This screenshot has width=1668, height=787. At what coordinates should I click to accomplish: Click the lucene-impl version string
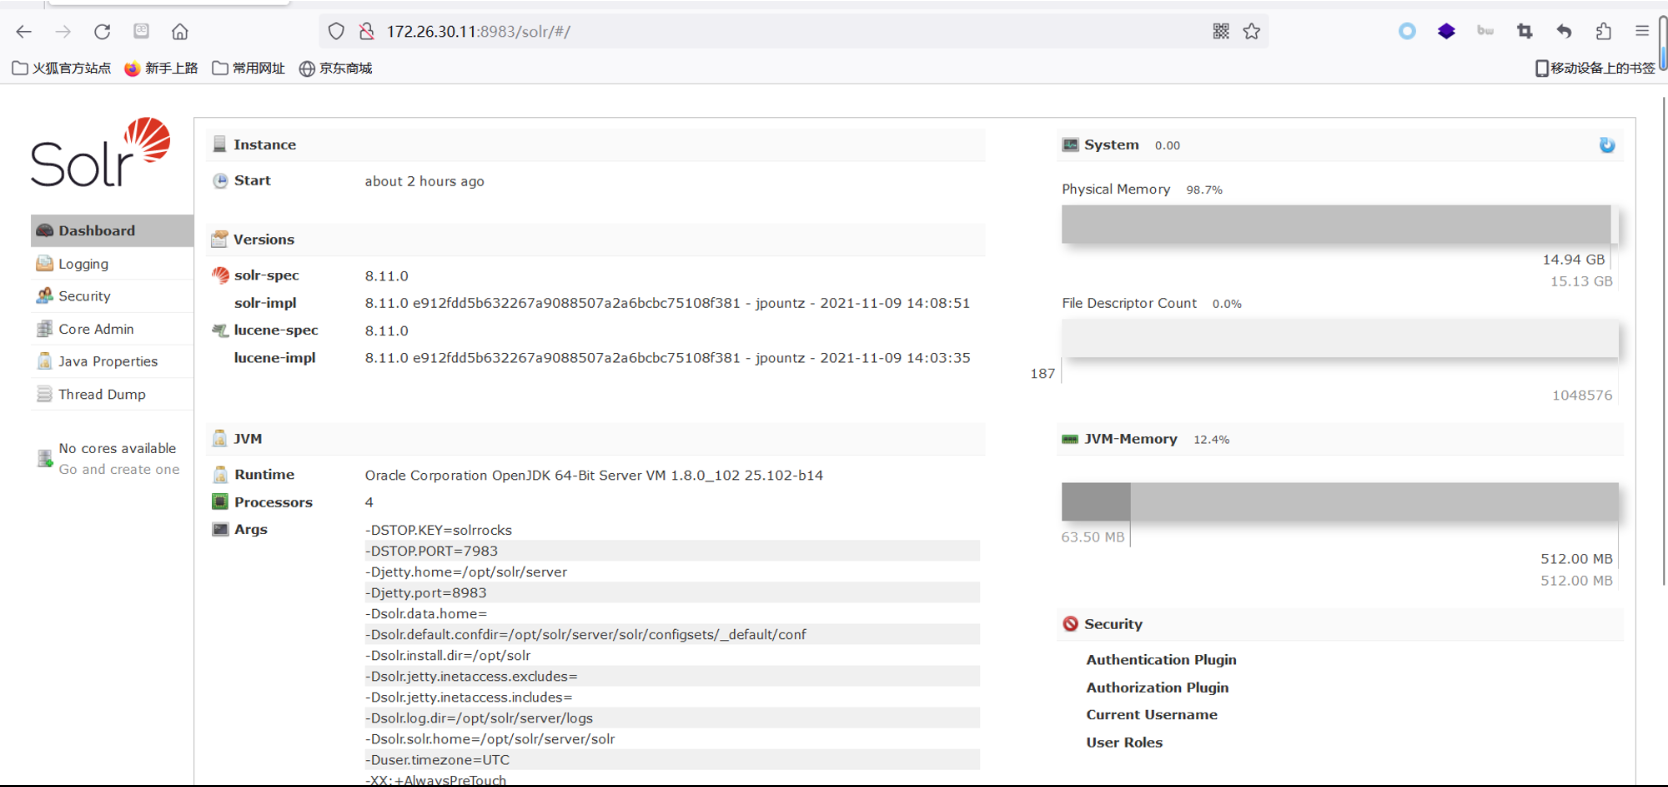[x=667, y=358]
